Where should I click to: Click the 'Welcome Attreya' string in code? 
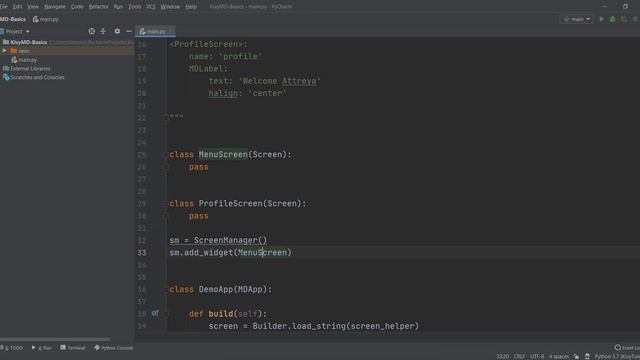click(280, 81)
